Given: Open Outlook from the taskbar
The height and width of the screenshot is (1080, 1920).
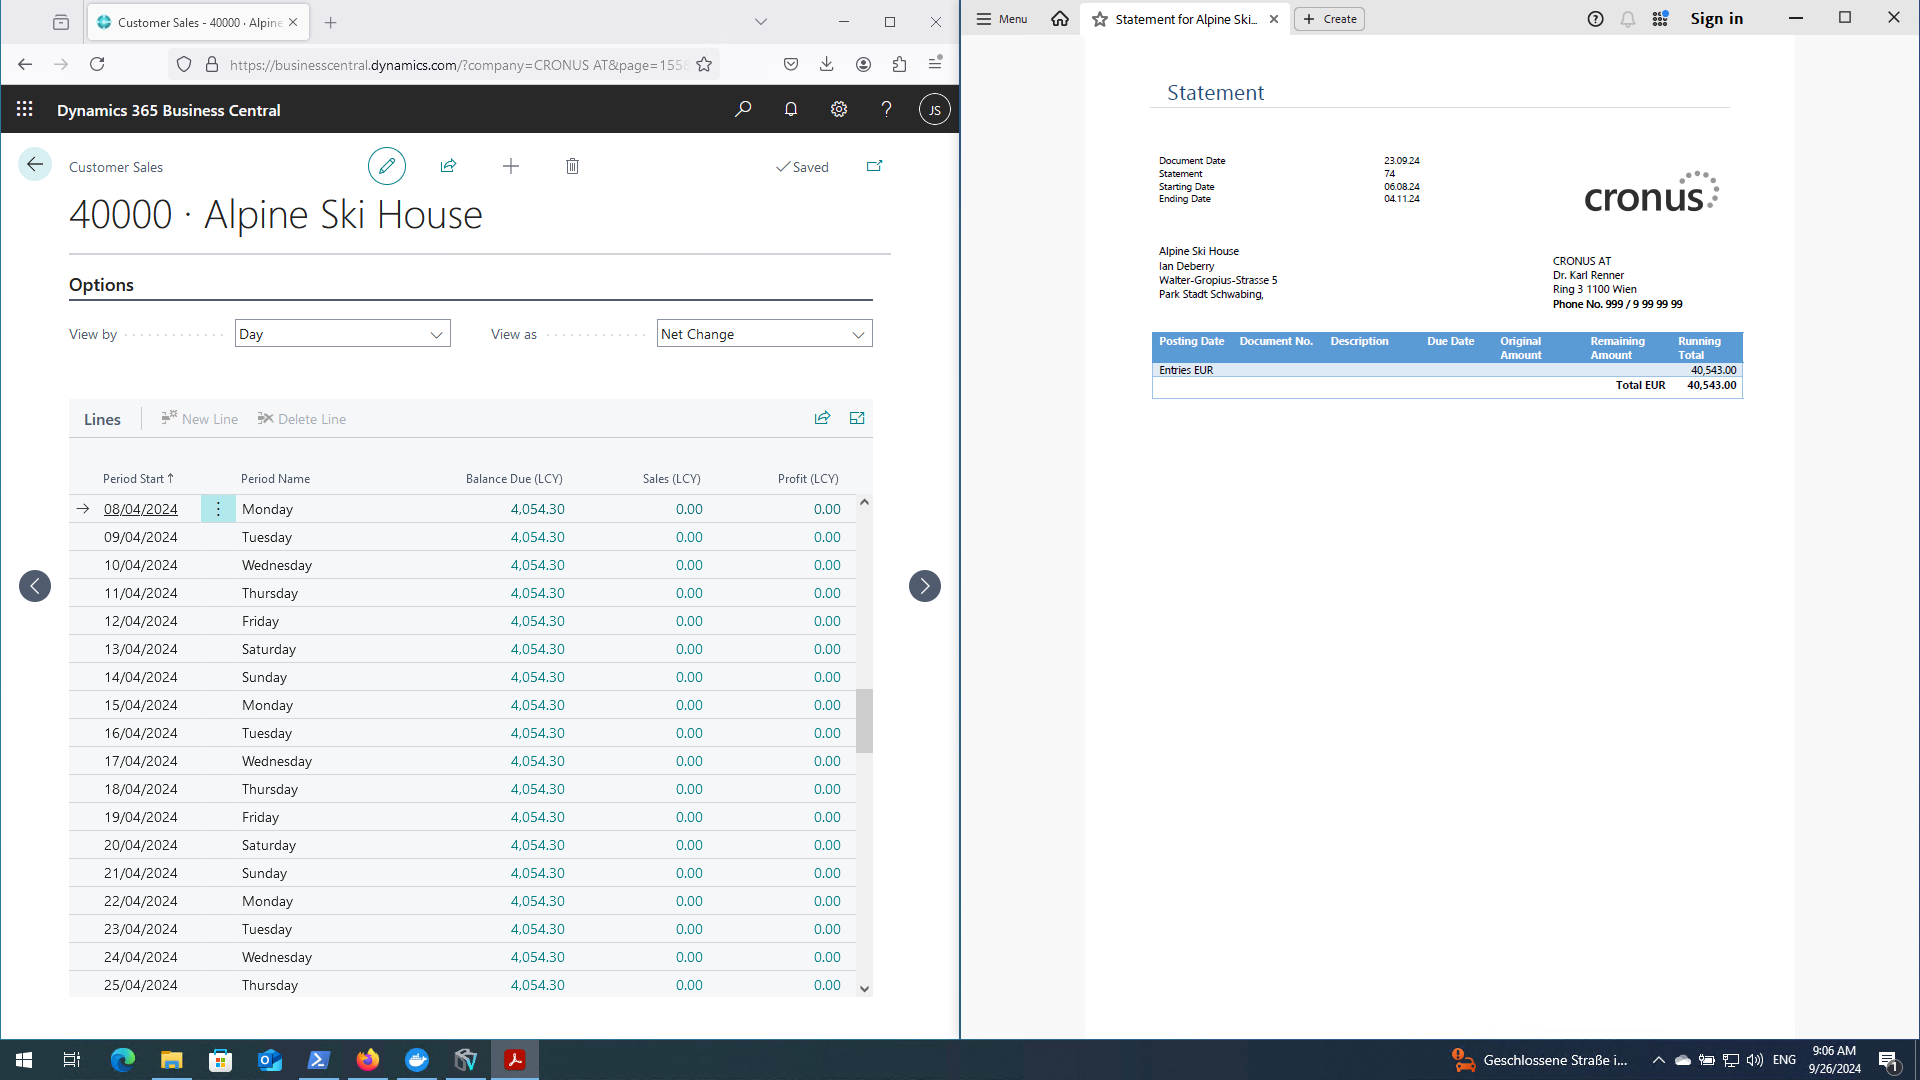Looking at the screenshot, I should click(270, 1060).
